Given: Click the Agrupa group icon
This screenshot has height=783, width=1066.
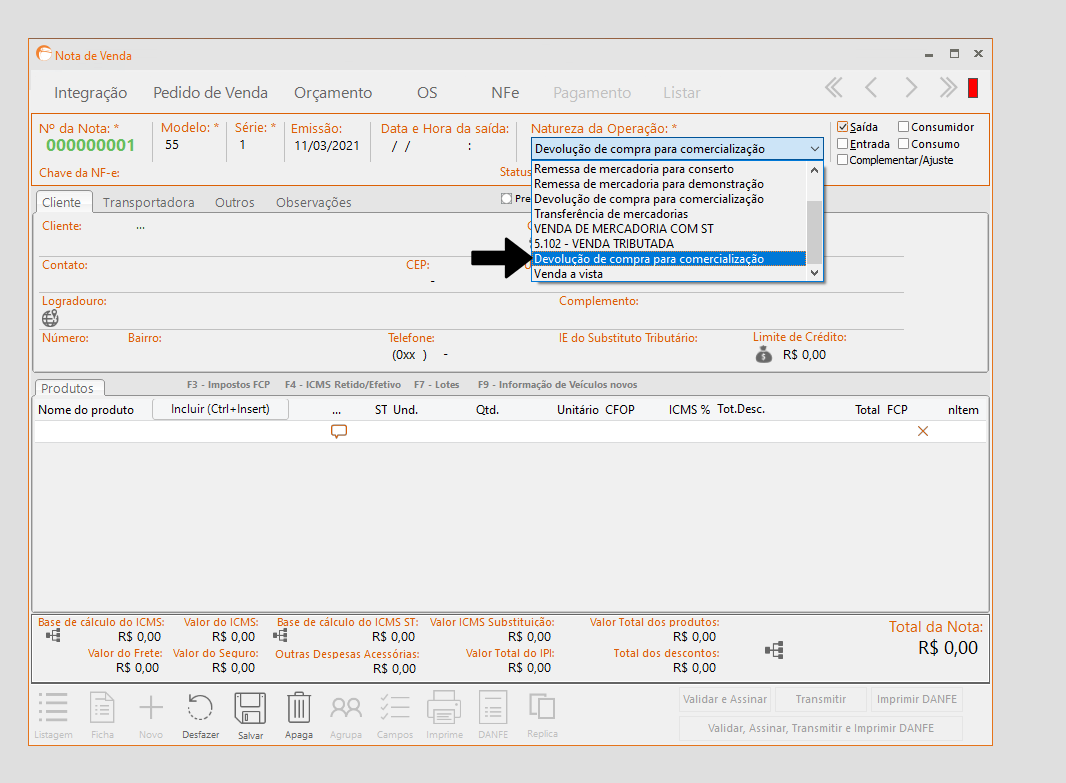Looking at the screenshot, I should click(x=346, y=708).
